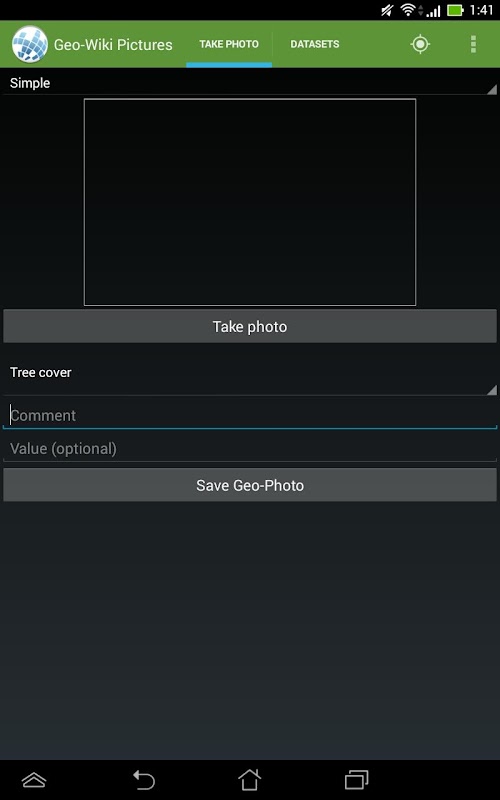
Task: Select the Value (optional) input field
Action: click(250, 448)
